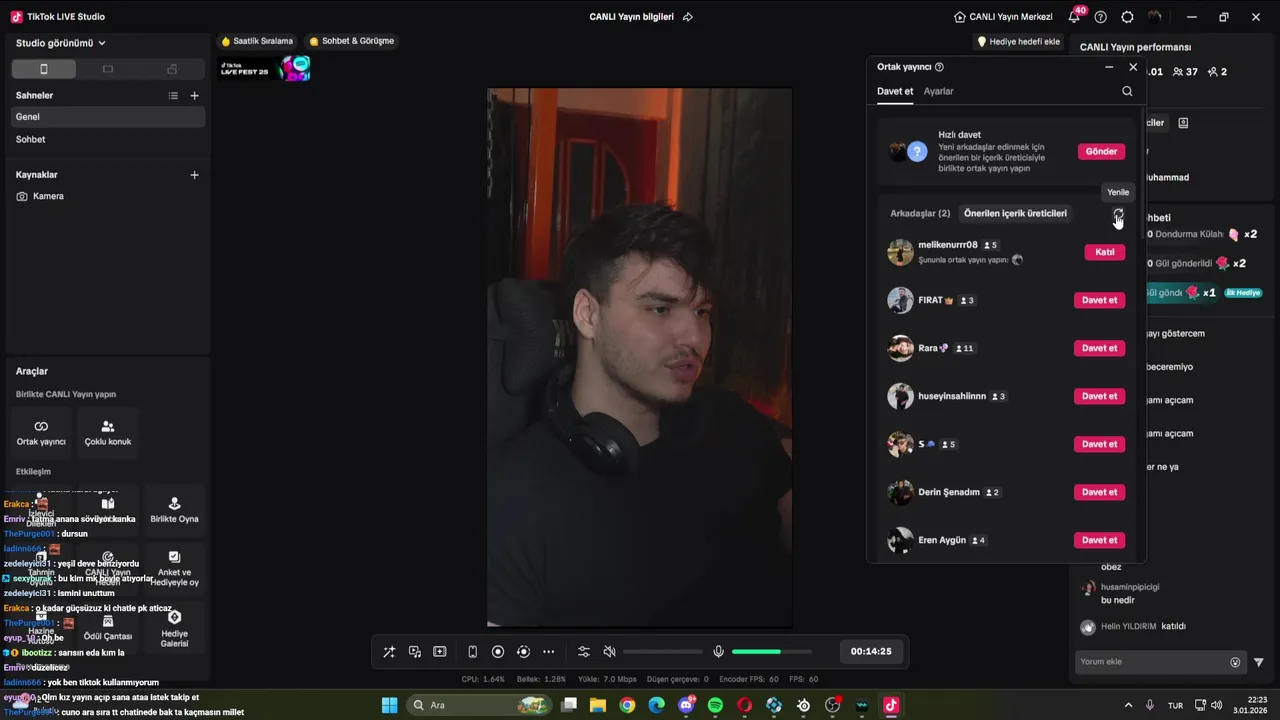Click the dashed-circle replay capture icon
This screenshot has width=1280, height=720.
tap(523, 652)
